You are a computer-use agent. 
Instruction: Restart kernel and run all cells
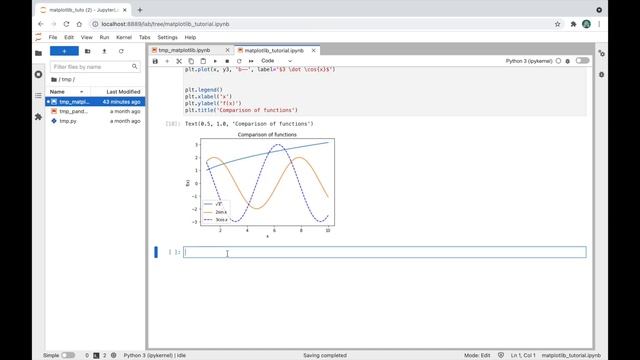[x=251, y=61]
